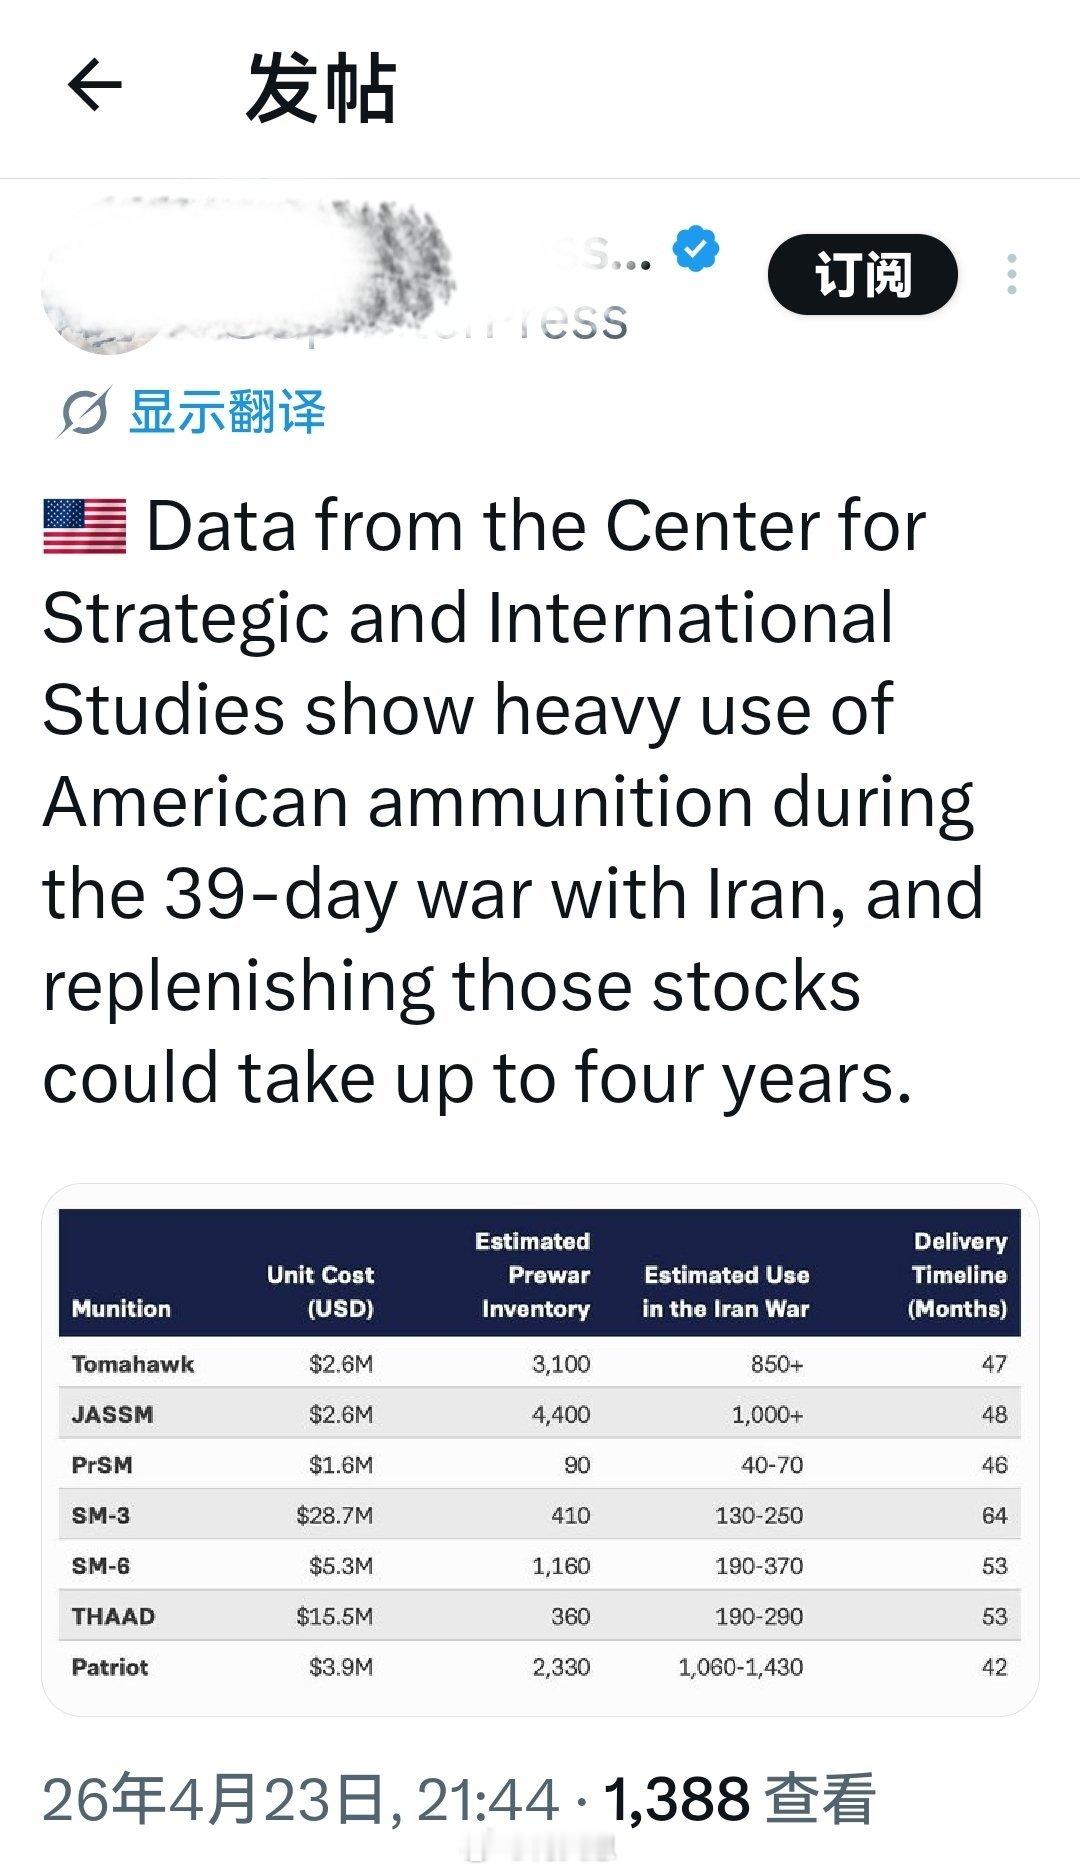This screenshot has height=1873, width=1080.
Task: Click the Patriot row label in the table
Action: 110,1667
